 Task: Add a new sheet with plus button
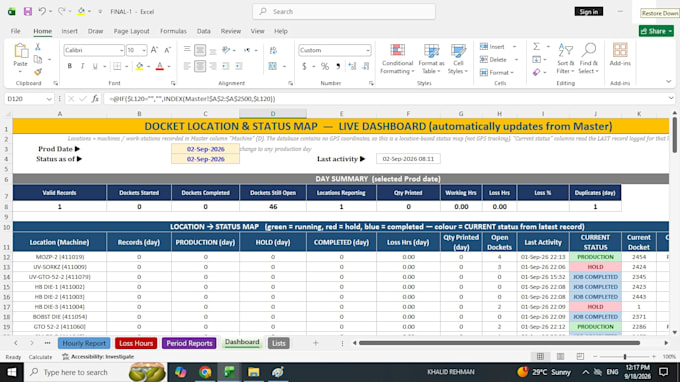(x=316, y=343)
